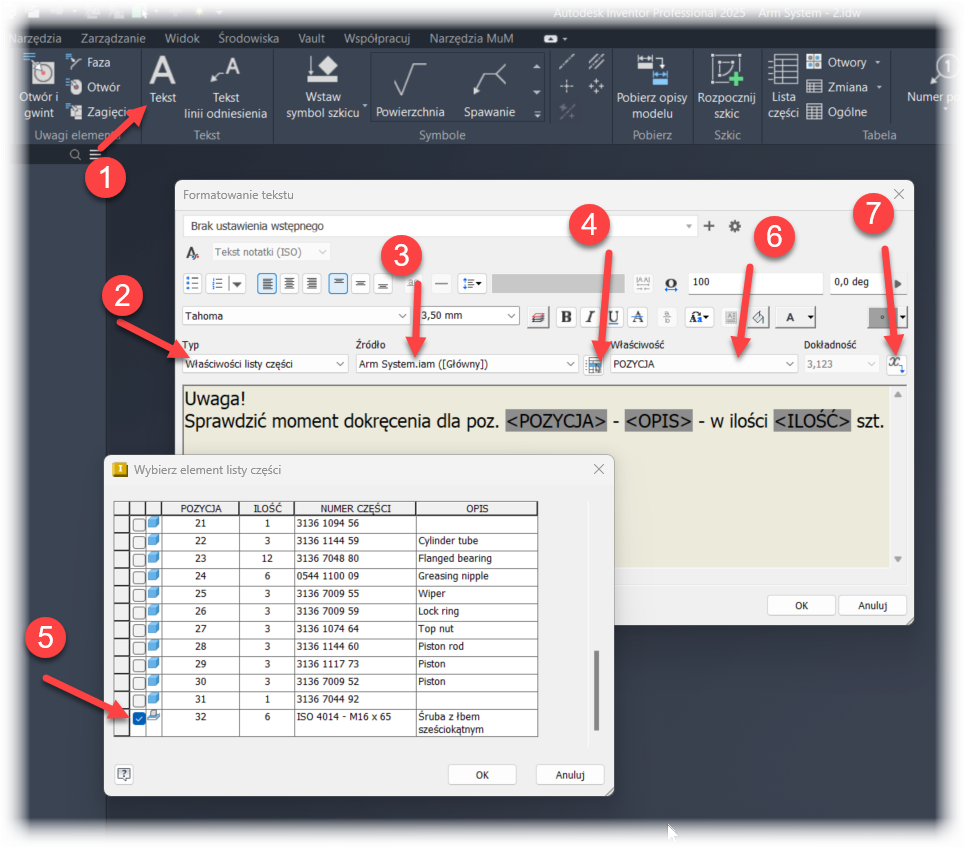
Task: Click Anuluj in Formatowanie tekstu dialog
Action: click(x=871, y=605)
